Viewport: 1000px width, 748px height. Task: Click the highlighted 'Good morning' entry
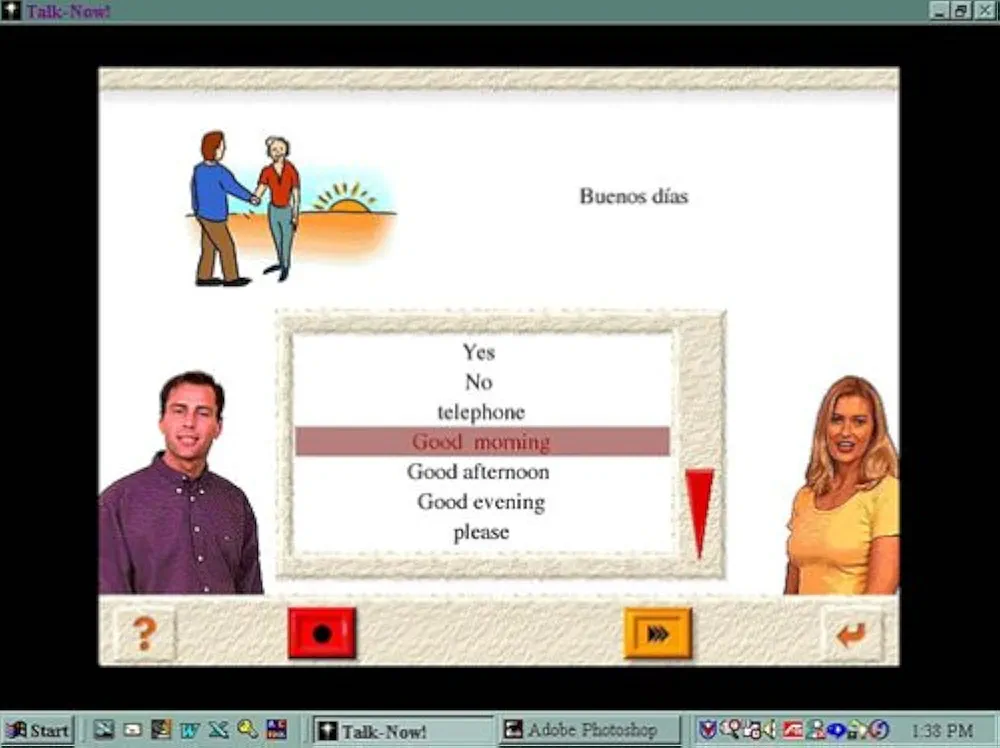click(483, 442)
